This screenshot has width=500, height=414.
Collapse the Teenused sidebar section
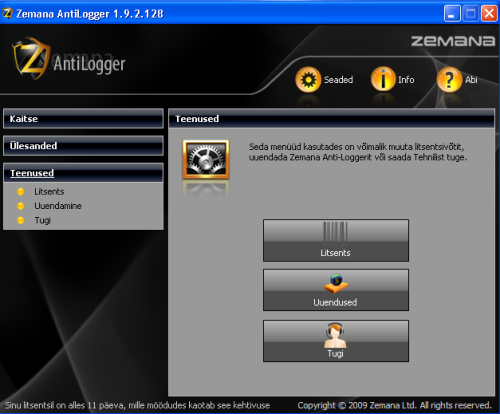pyautogui.click(x=83, y=173)
